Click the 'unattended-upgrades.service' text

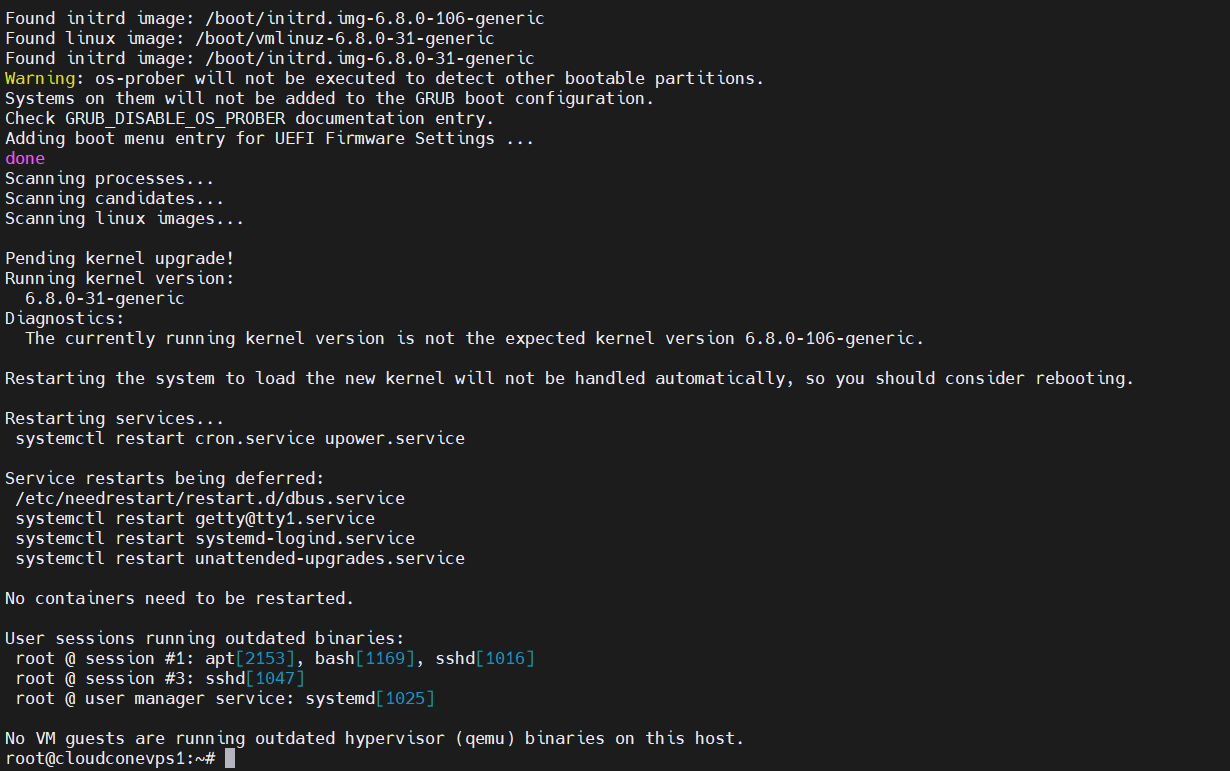coord(330,558)
